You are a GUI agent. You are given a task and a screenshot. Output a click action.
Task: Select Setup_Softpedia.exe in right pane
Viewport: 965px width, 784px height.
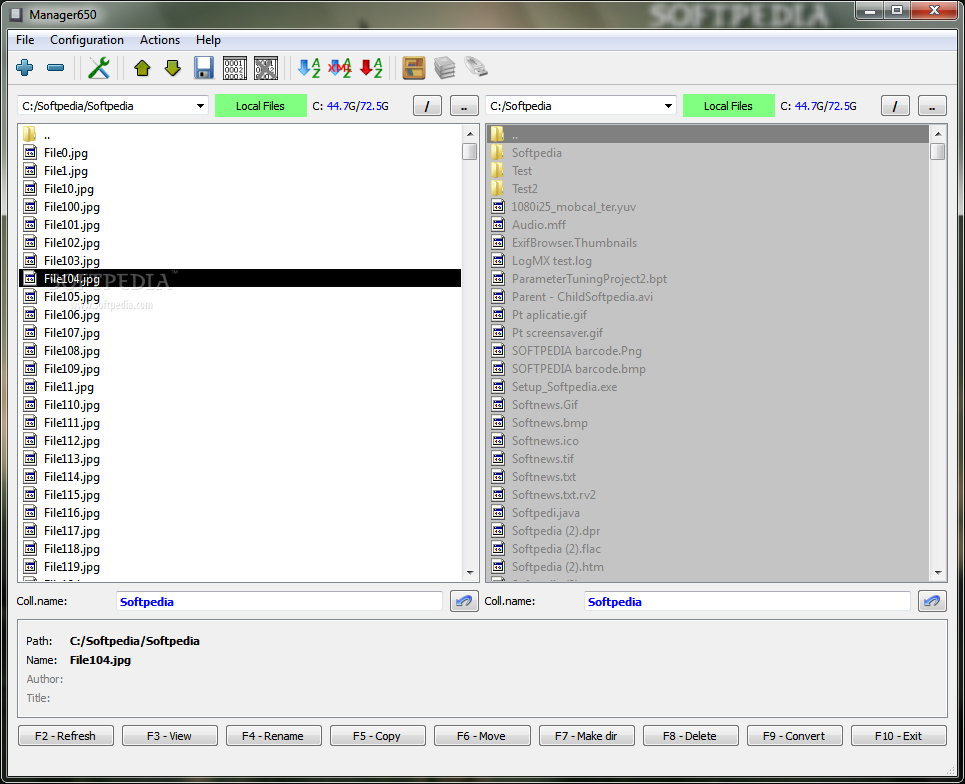pos(708,386)
